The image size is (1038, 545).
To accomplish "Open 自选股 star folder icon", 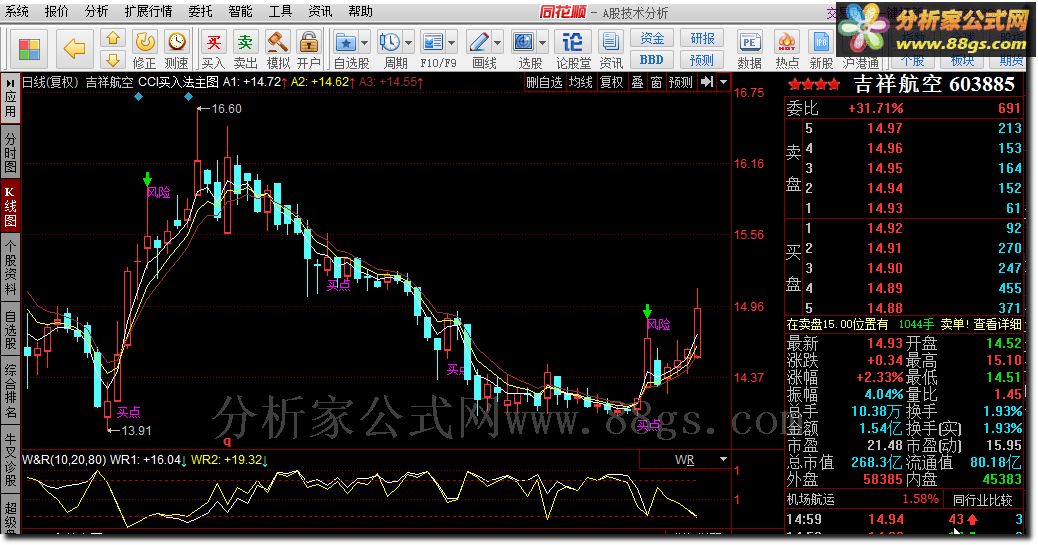I will pos(346,42).
